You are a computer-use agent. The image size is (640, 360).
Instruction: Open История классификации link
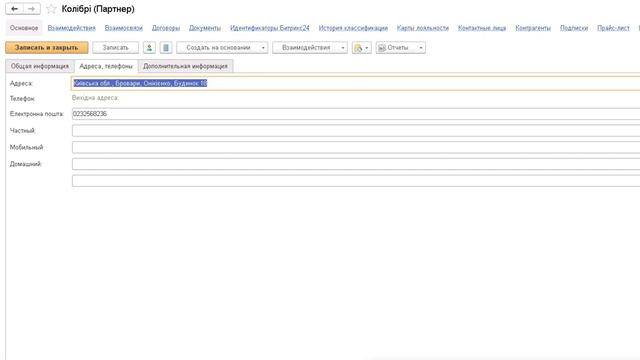[353, 28]
